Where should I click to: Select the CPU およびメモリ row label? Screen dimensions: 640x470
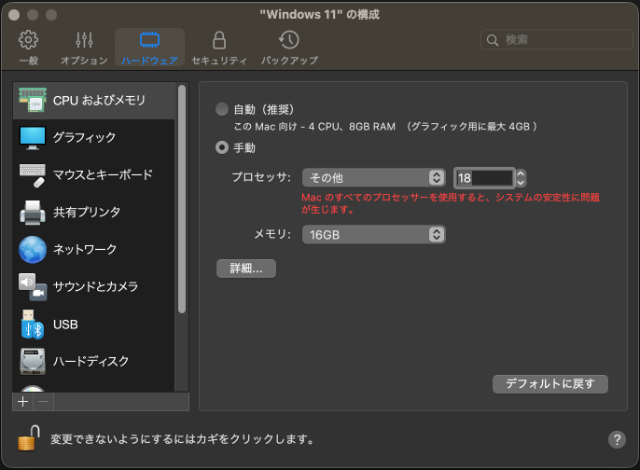click(99, 100)
